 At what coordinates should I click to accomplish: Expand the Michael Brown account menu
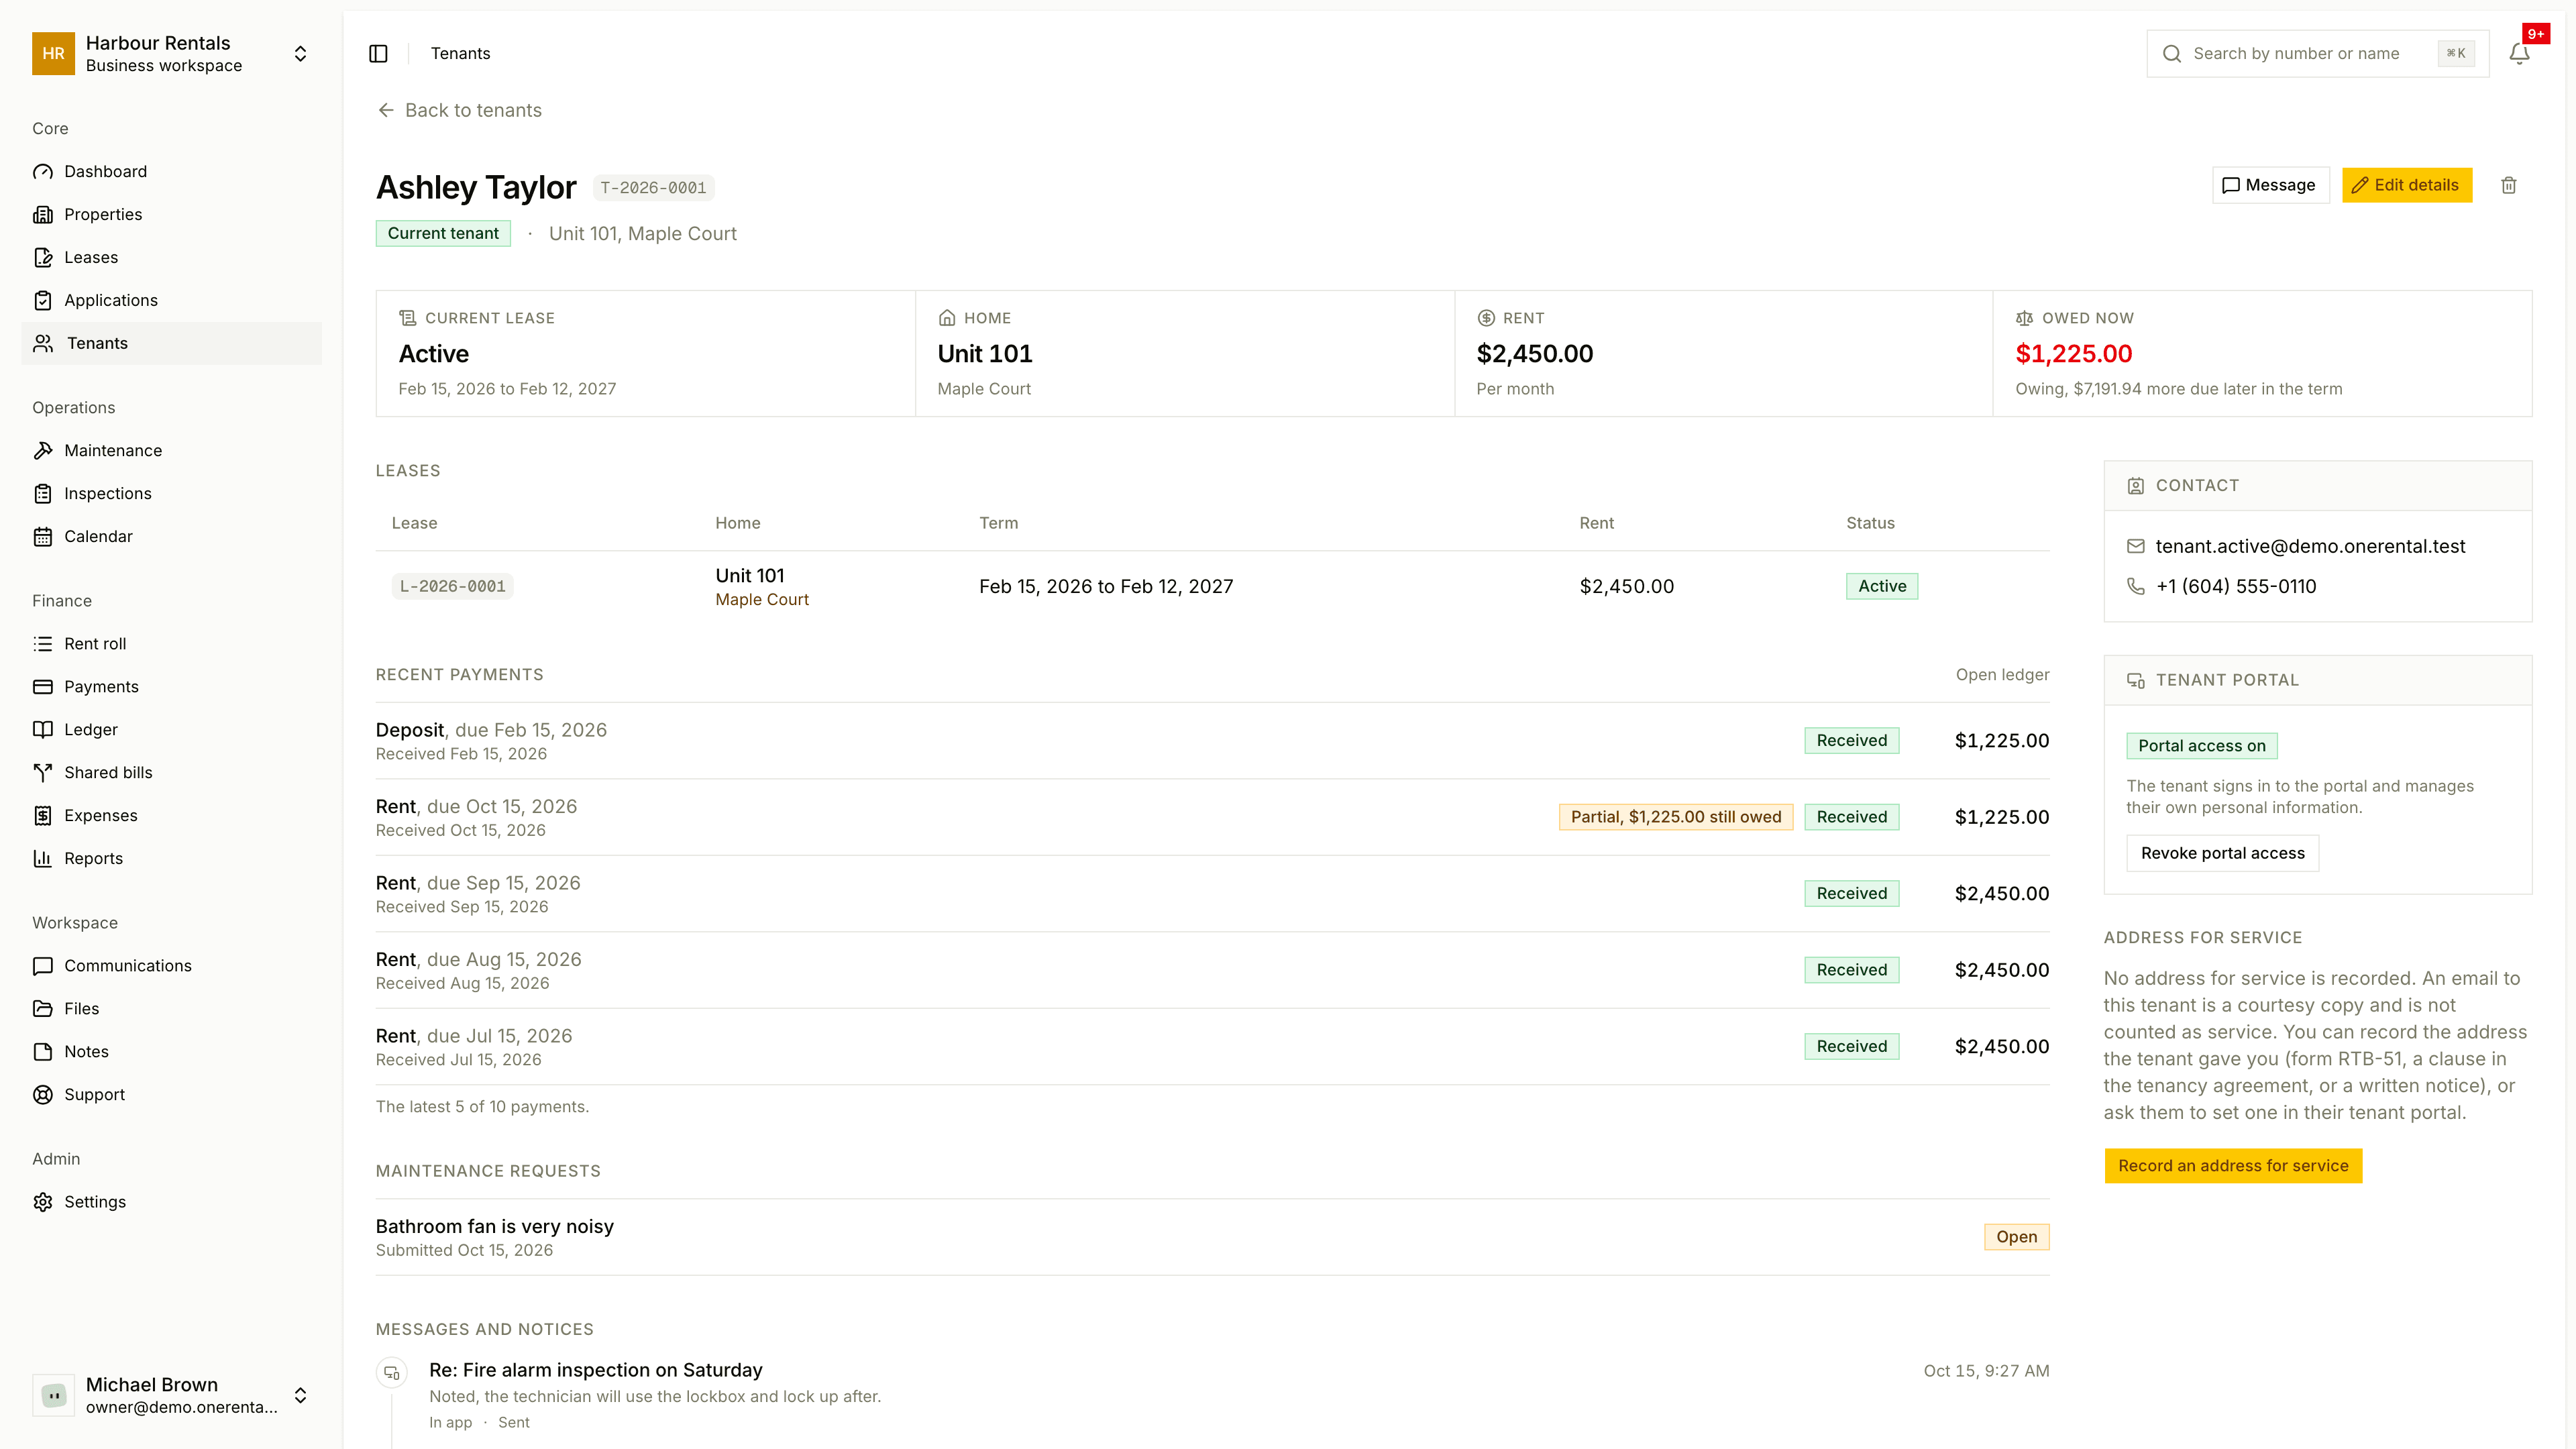coord(171,1395)
